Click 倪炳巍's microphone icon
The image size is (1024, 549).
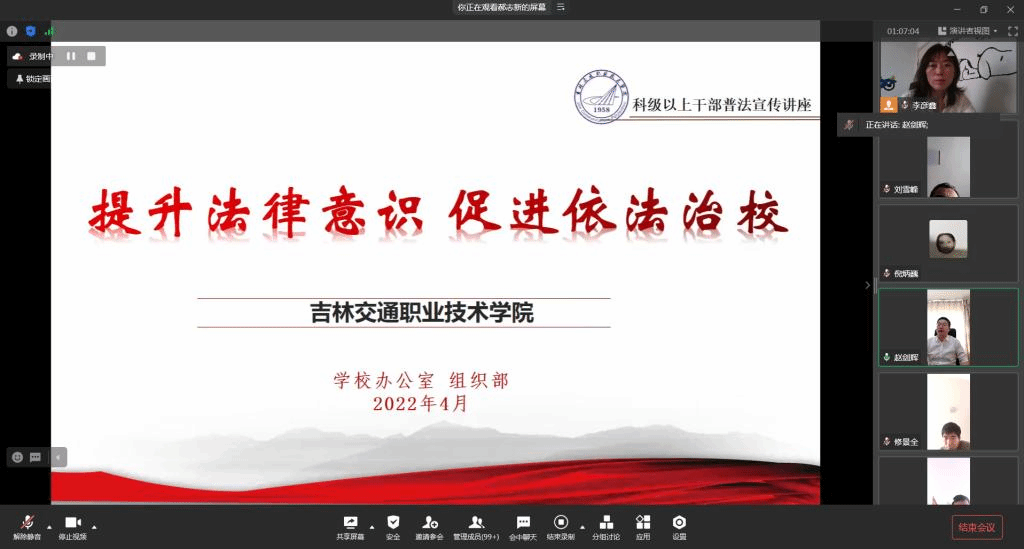pyautogui.click(x=887, y=274)
